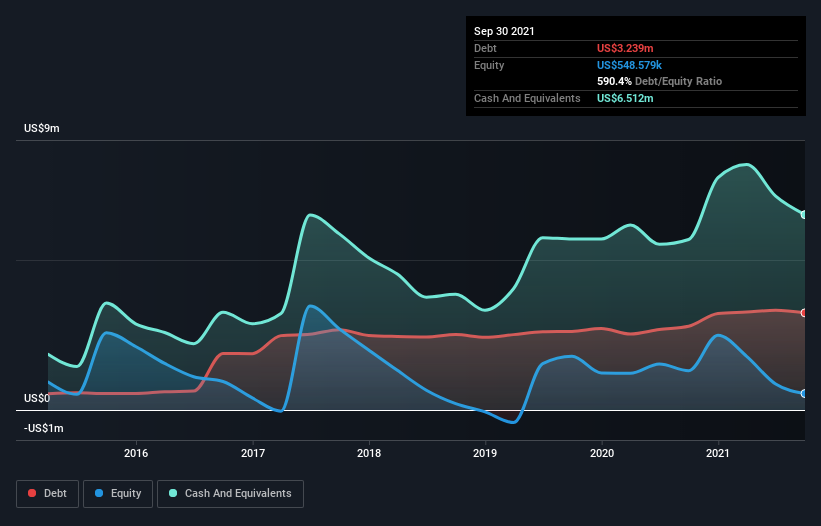
Task: Click the -US$1m y-axis label
Action: point(44,429)
